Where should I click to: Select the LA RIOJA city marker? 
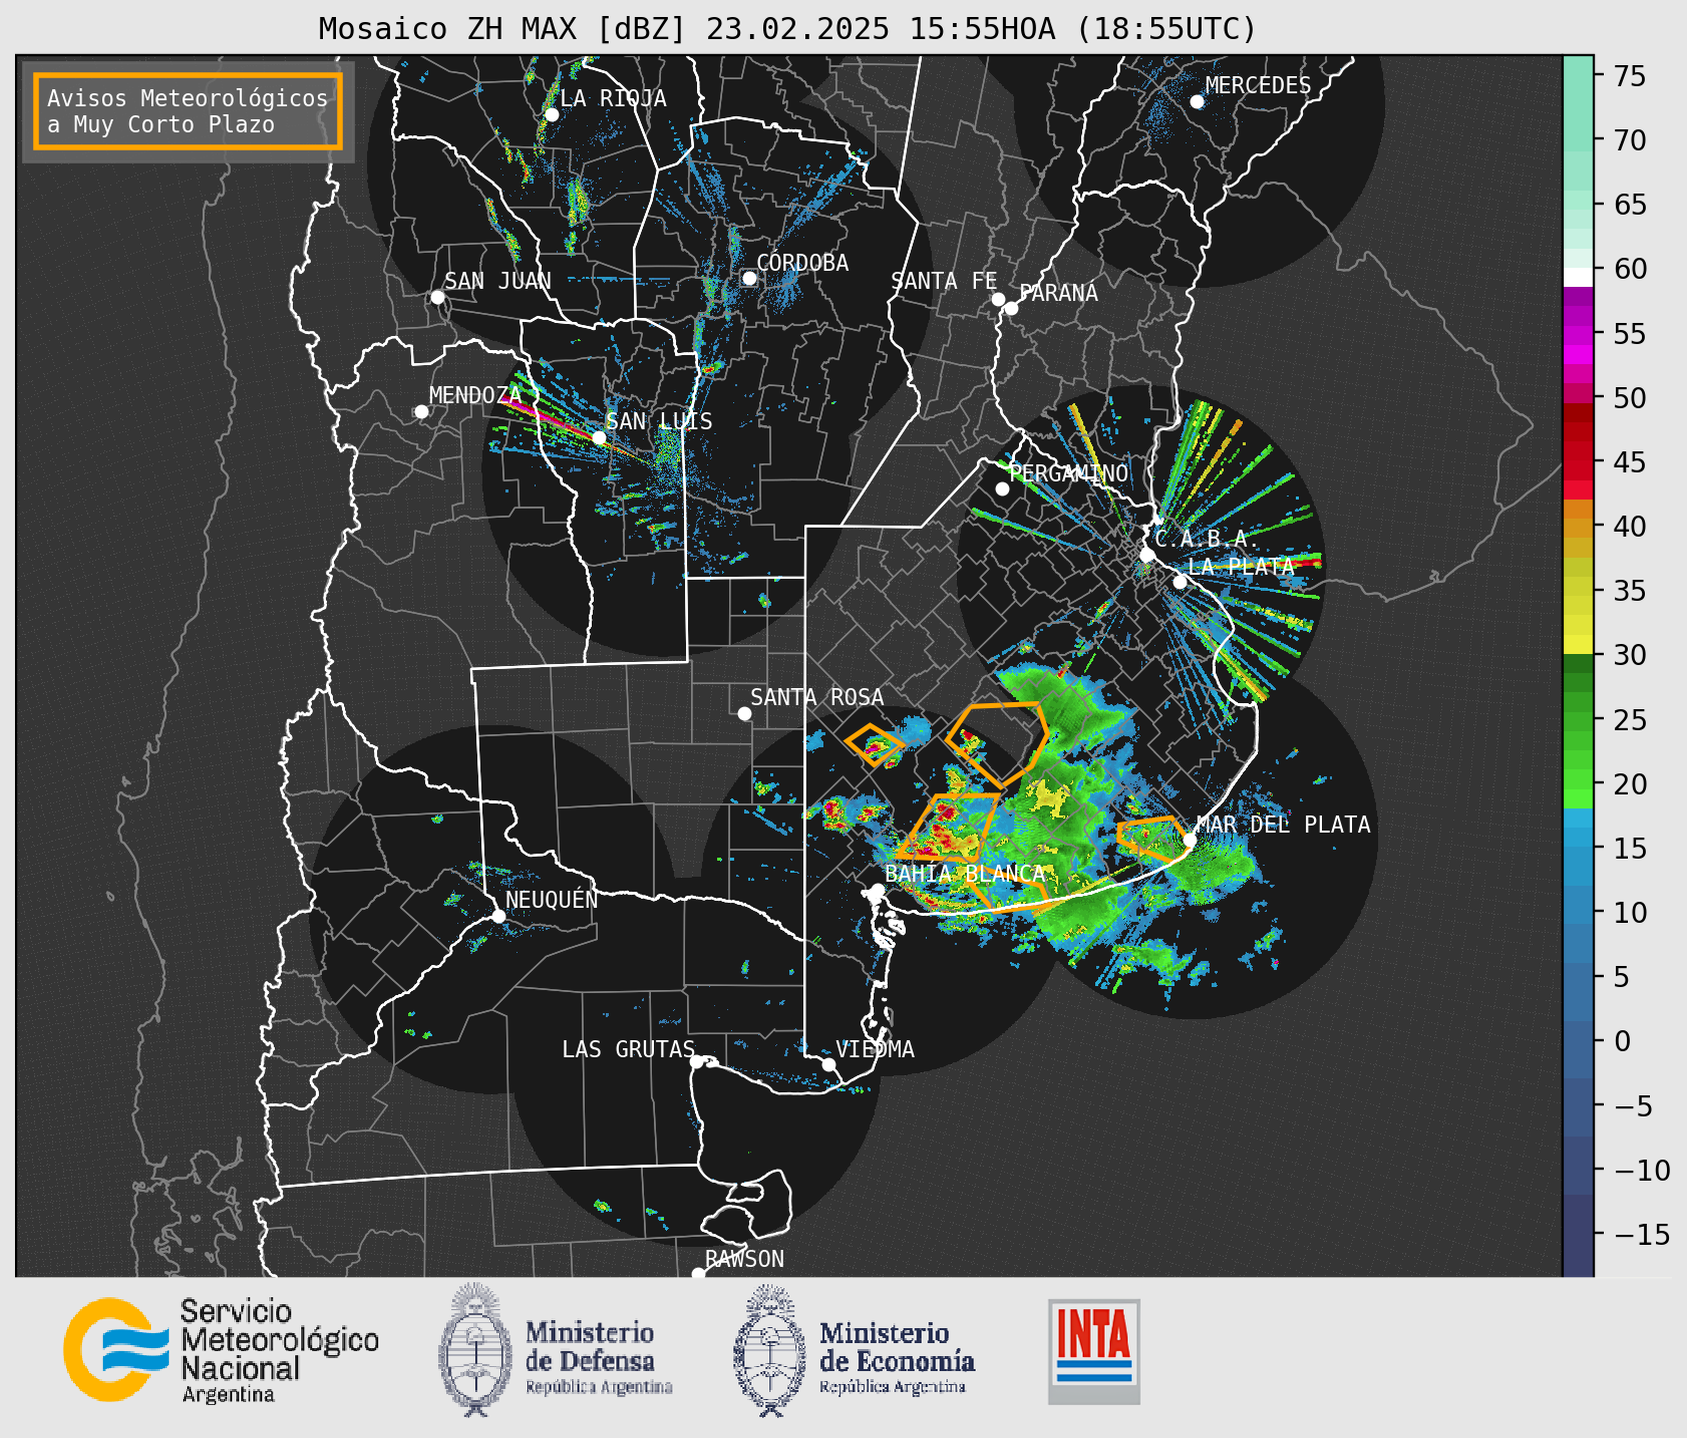click(551, 115)
